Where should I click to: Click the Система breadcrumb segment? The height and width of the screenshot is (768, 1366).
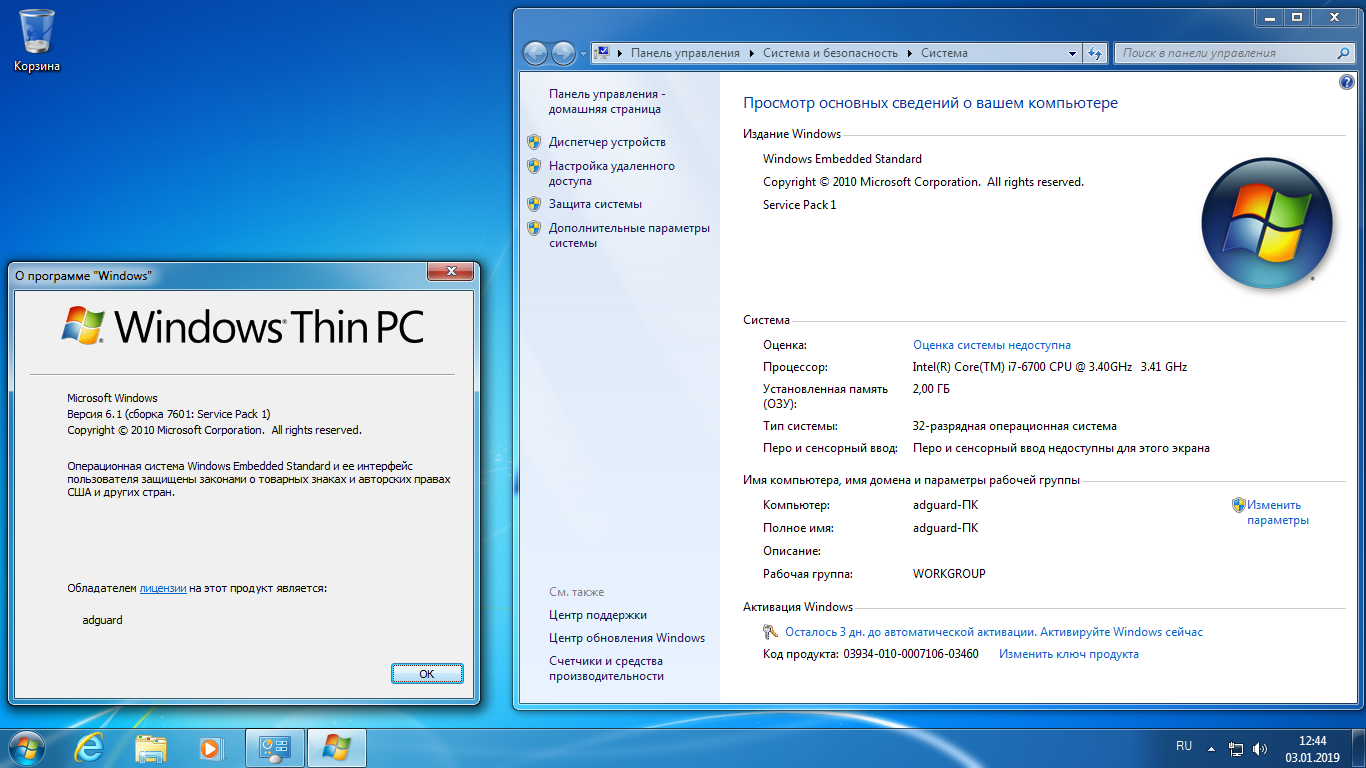pyautogui.click(x=944, y=53)
